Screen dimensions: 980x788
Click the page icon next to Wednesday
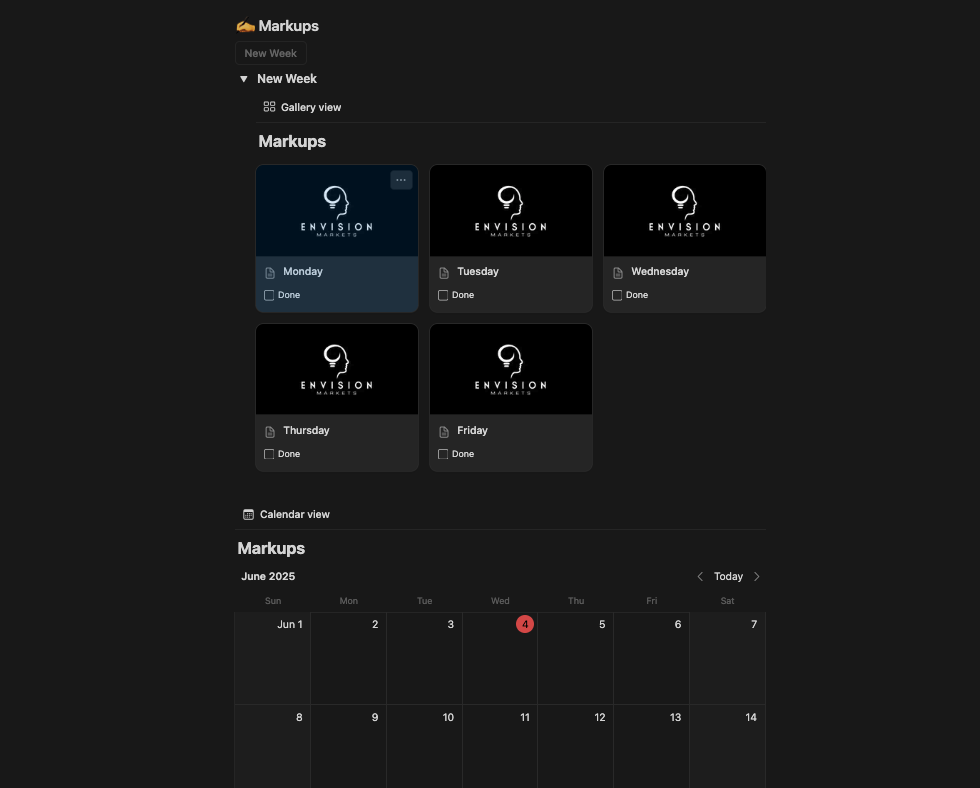click(x=618, y=272)
